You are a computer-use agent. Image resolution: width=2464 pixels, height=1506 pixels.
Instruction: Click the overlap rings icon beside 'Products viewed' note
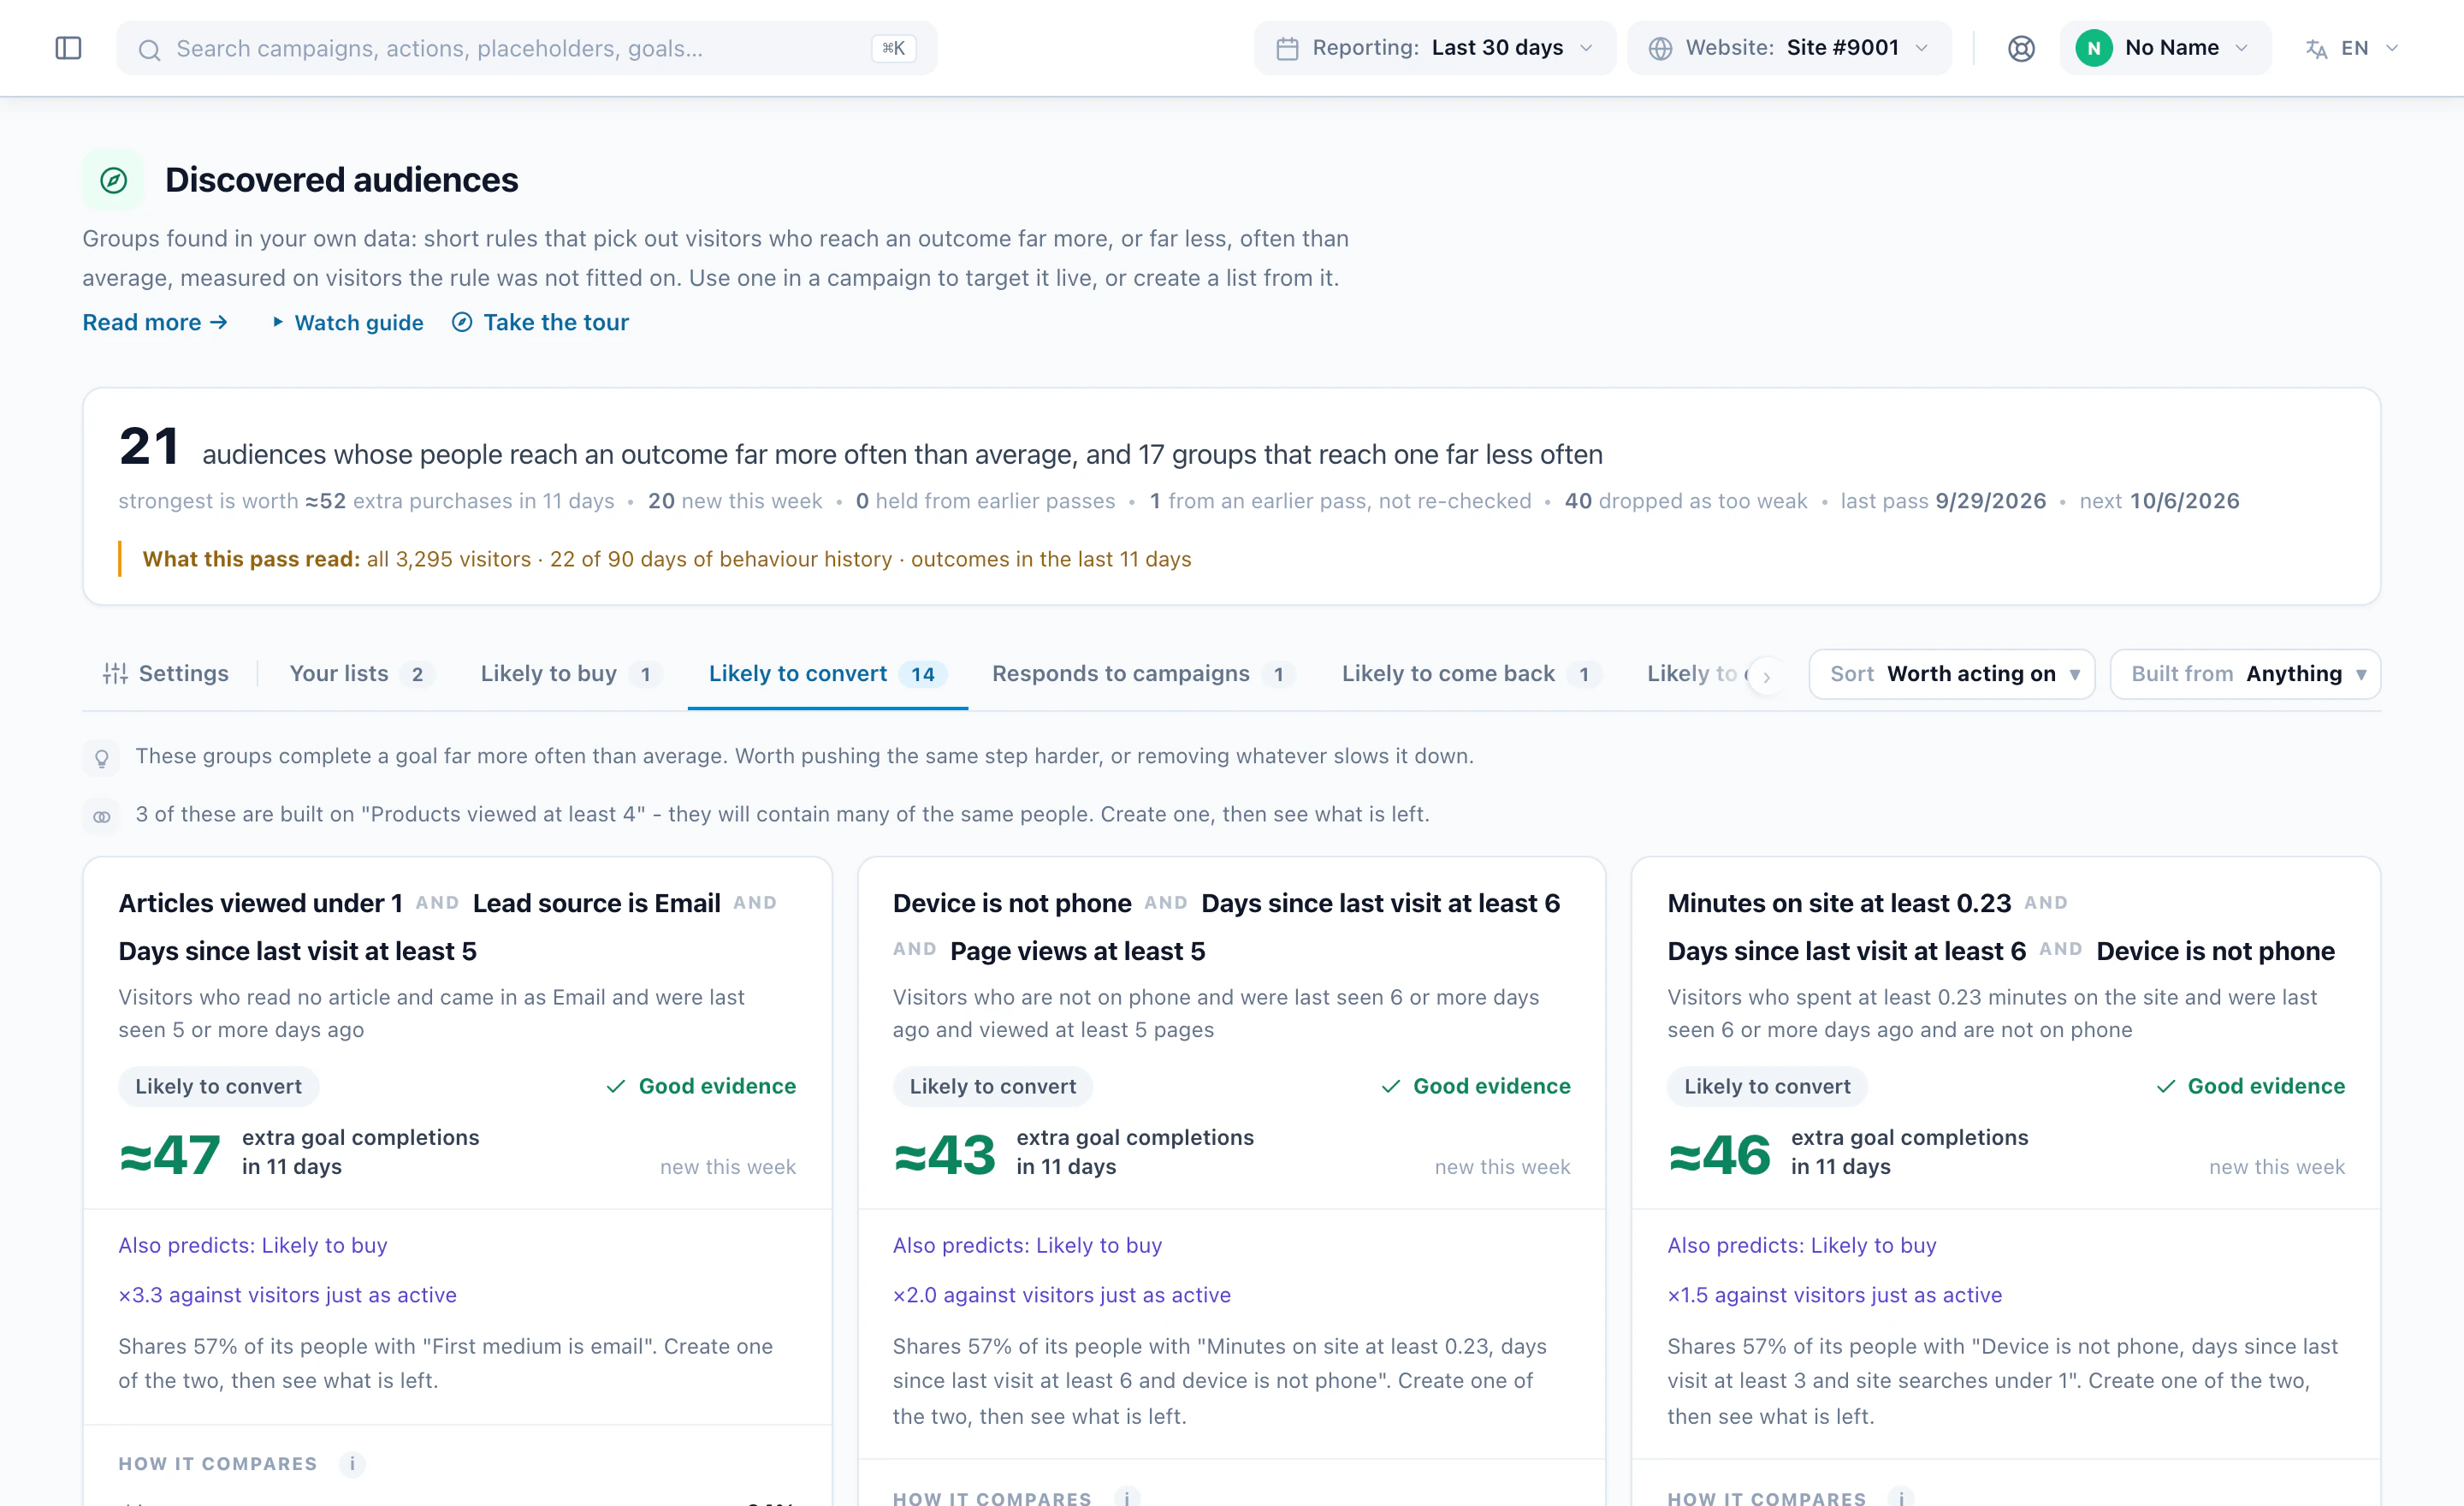coord(101,816)
